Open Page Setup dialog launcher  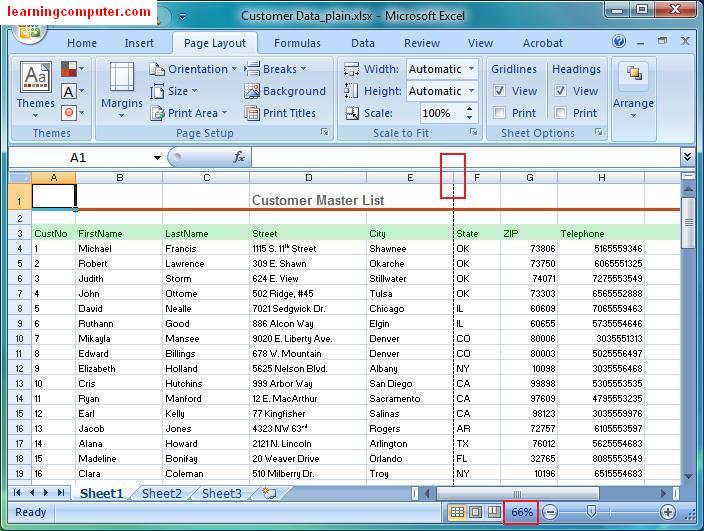pos(325,132)
